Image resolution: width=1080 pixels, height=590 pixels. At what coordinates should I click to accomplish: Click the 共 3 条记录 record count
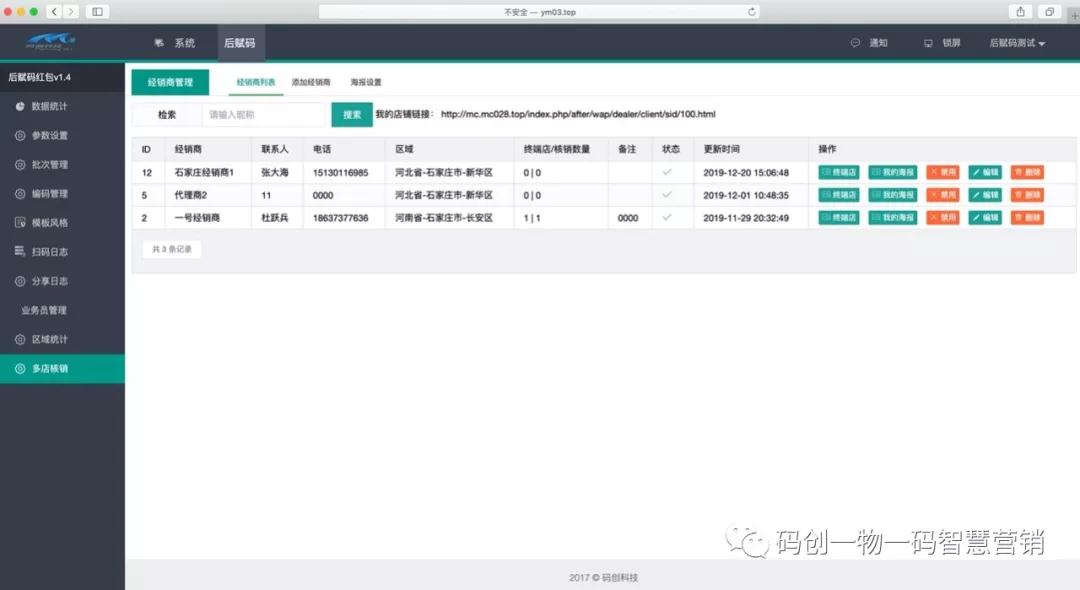click(172, 249)
